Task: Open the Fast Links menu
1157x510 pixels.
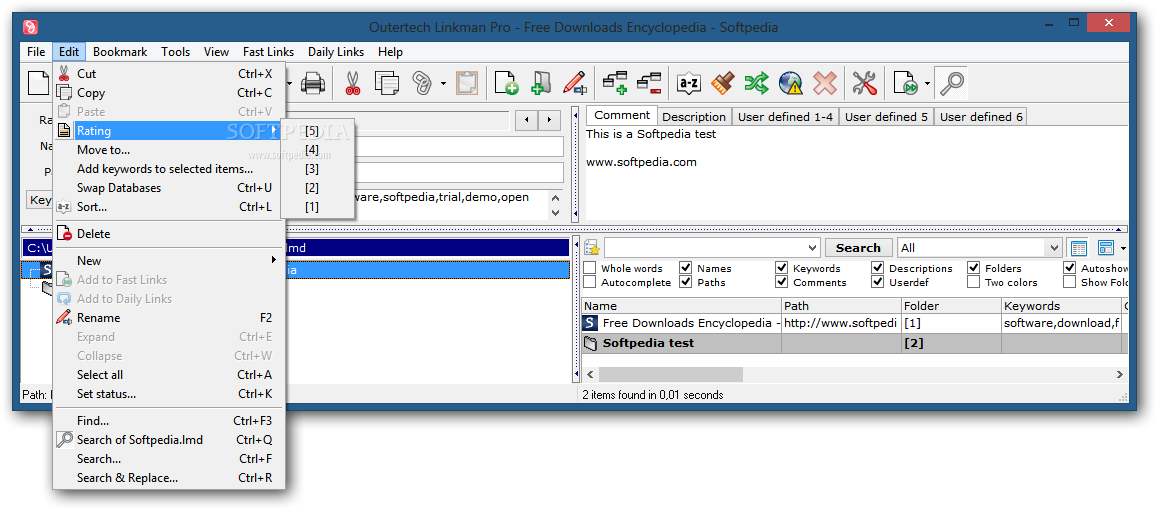Action: click(x=269, y=52)
